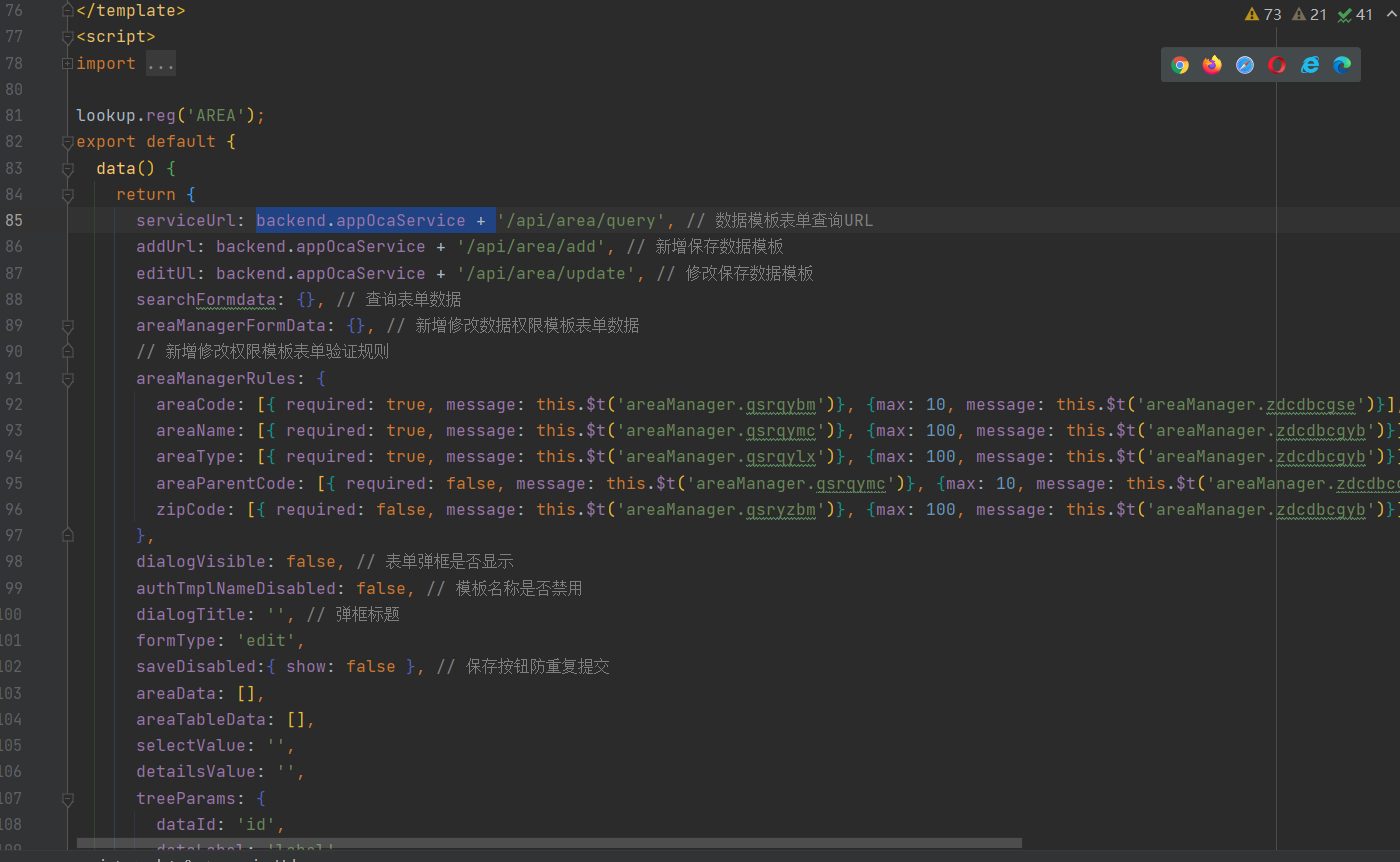
Task: Click the fold marker on line 89
Action: 67,326
